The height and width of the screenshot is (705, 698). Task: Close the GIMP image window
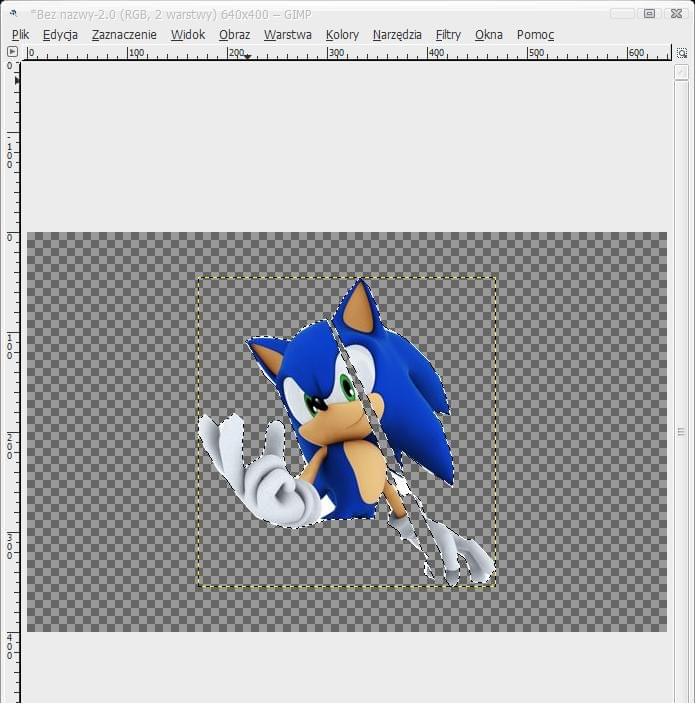pos(678,13)
